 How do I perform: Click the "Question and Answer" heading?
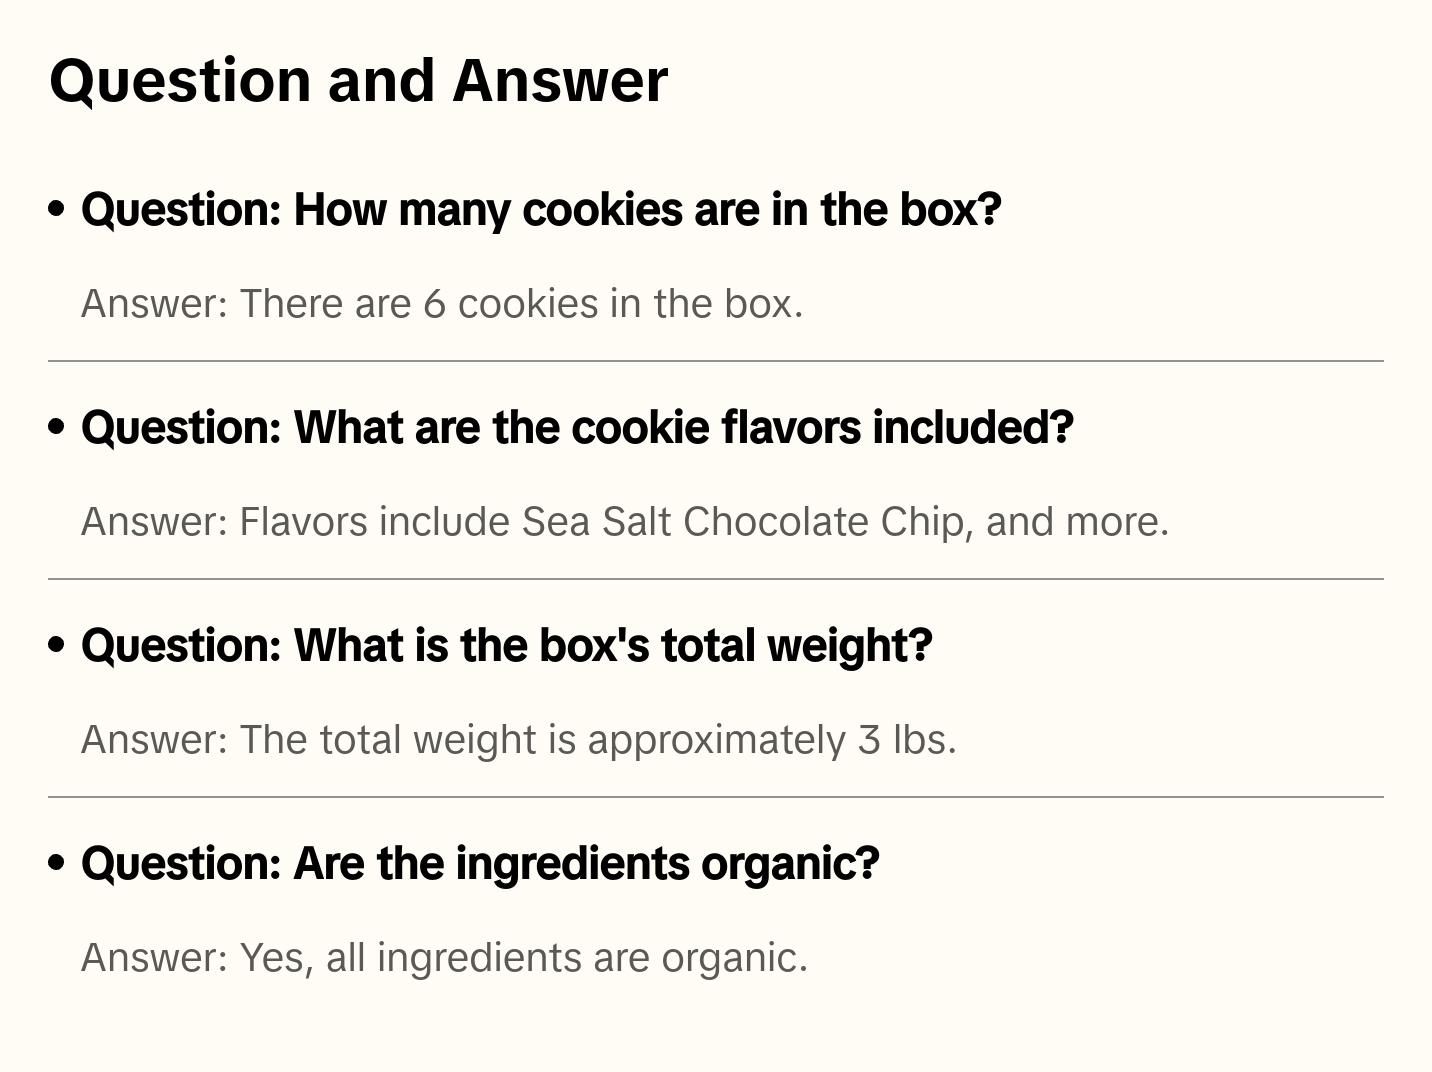(x=358, y=80)
